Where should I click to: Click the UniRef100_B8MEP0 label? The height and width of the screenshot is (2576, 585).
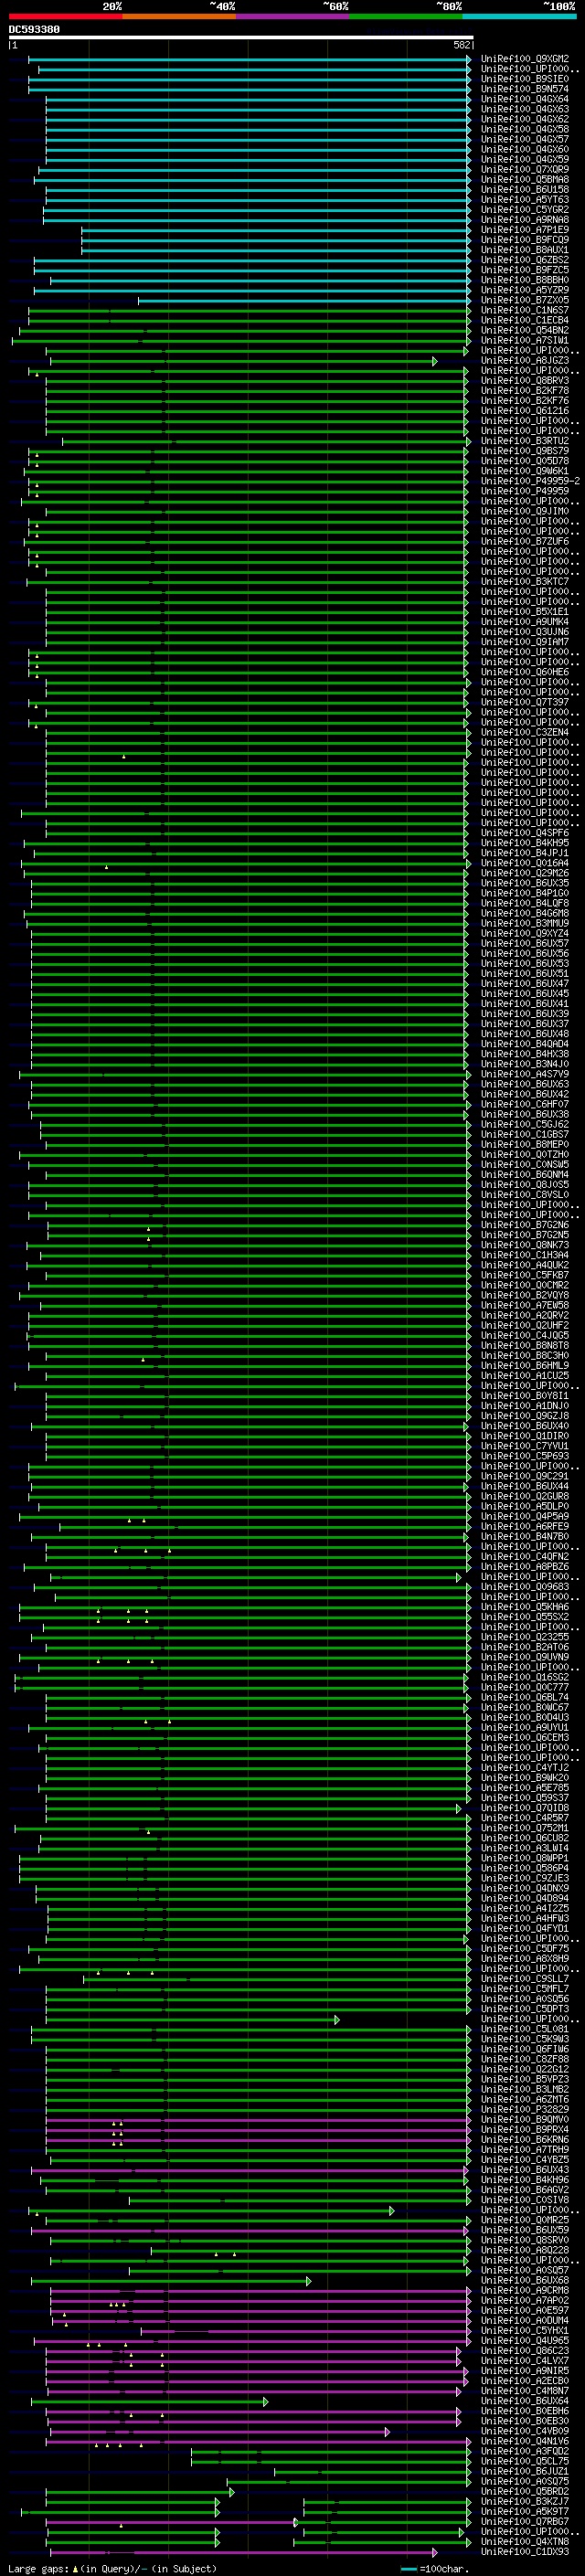coord(525,1144)
